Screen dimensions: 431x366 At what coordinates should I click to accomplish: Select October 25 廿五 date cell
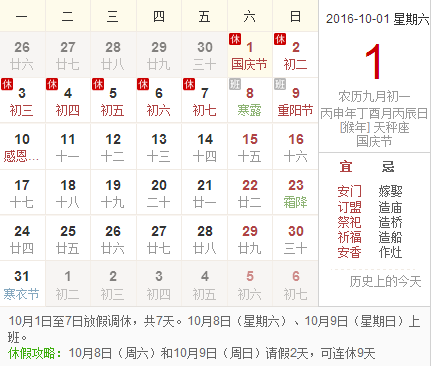(x=68, y=238)
